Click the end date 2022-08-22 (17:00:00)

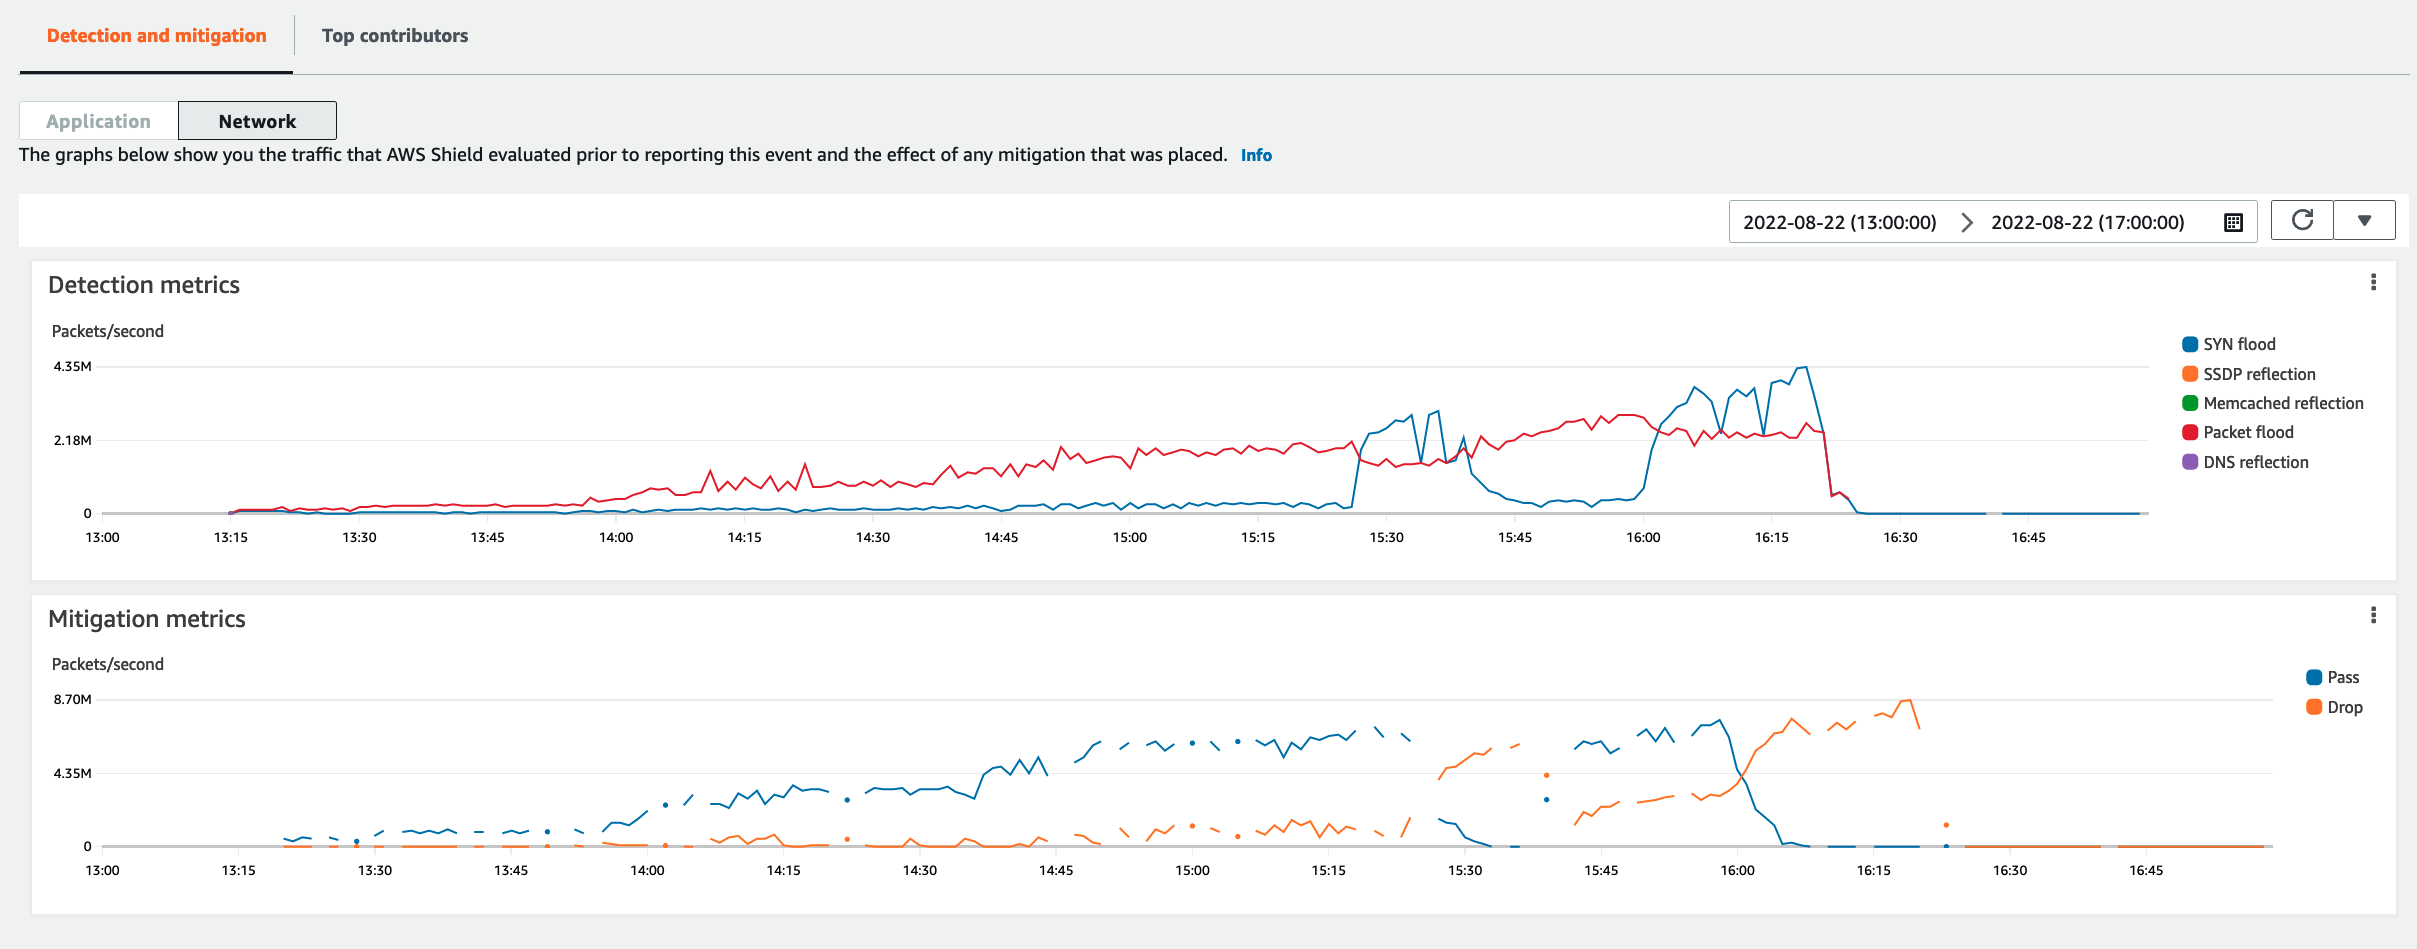[2087, 222]
